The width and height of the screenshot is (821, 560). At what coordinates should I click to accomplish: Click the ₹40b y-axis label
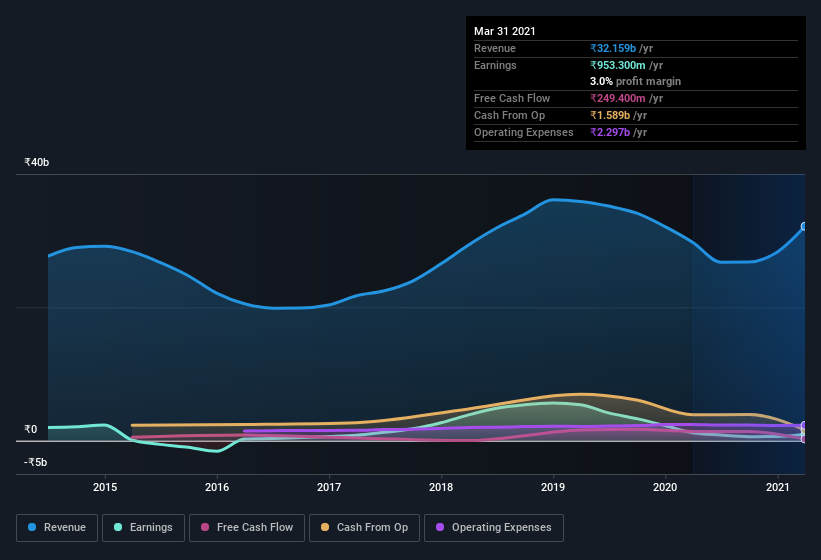point(37,162)
